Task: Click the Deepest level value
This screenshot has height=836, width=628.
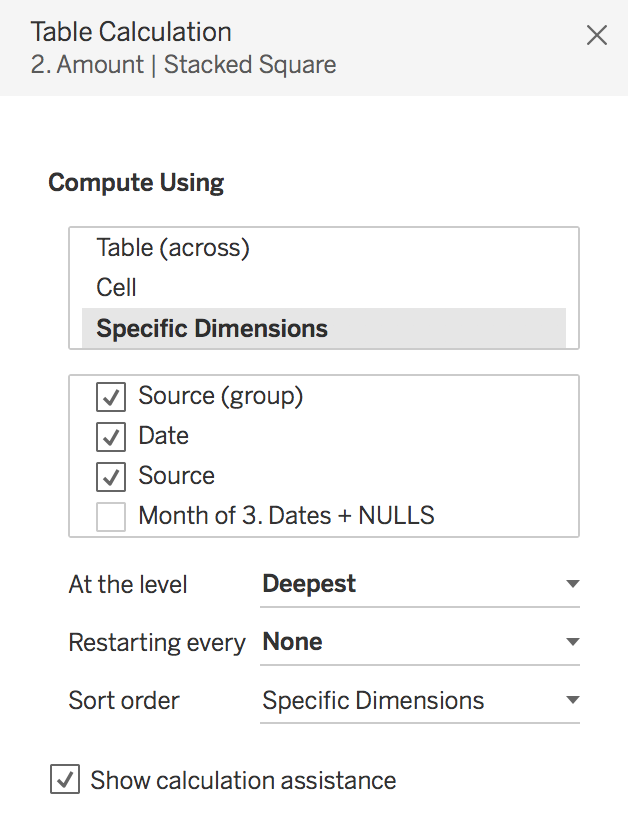Action: click(x=309, y=584)
